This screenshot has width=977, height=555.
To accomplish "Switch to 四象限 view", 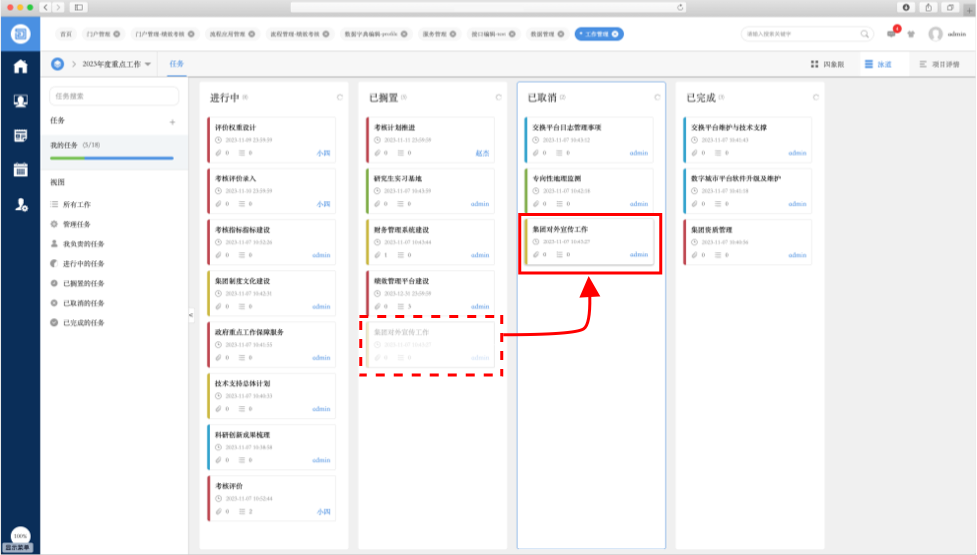I will click(x=826, y=64).
